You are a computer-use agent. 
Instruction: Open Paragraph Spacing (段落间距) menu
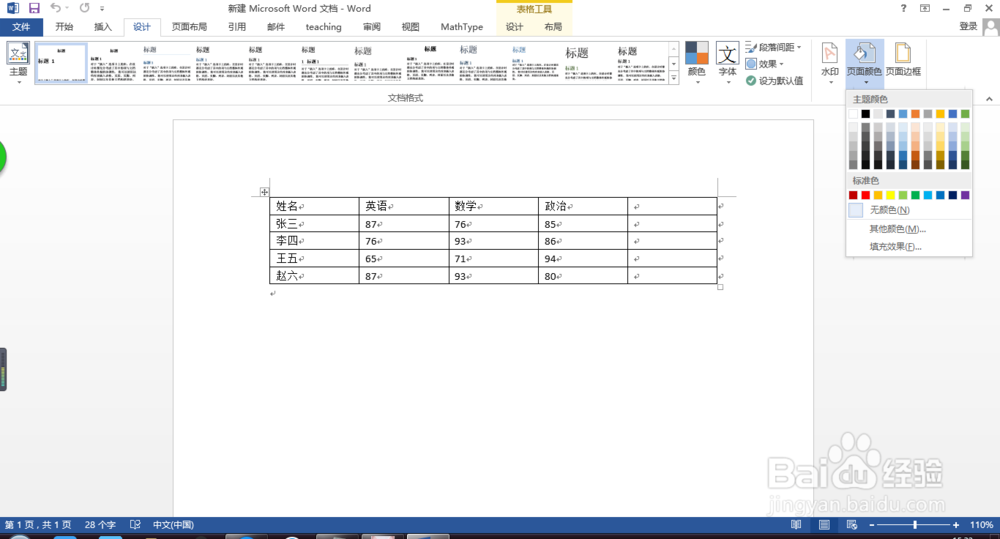tap(774, 47)
